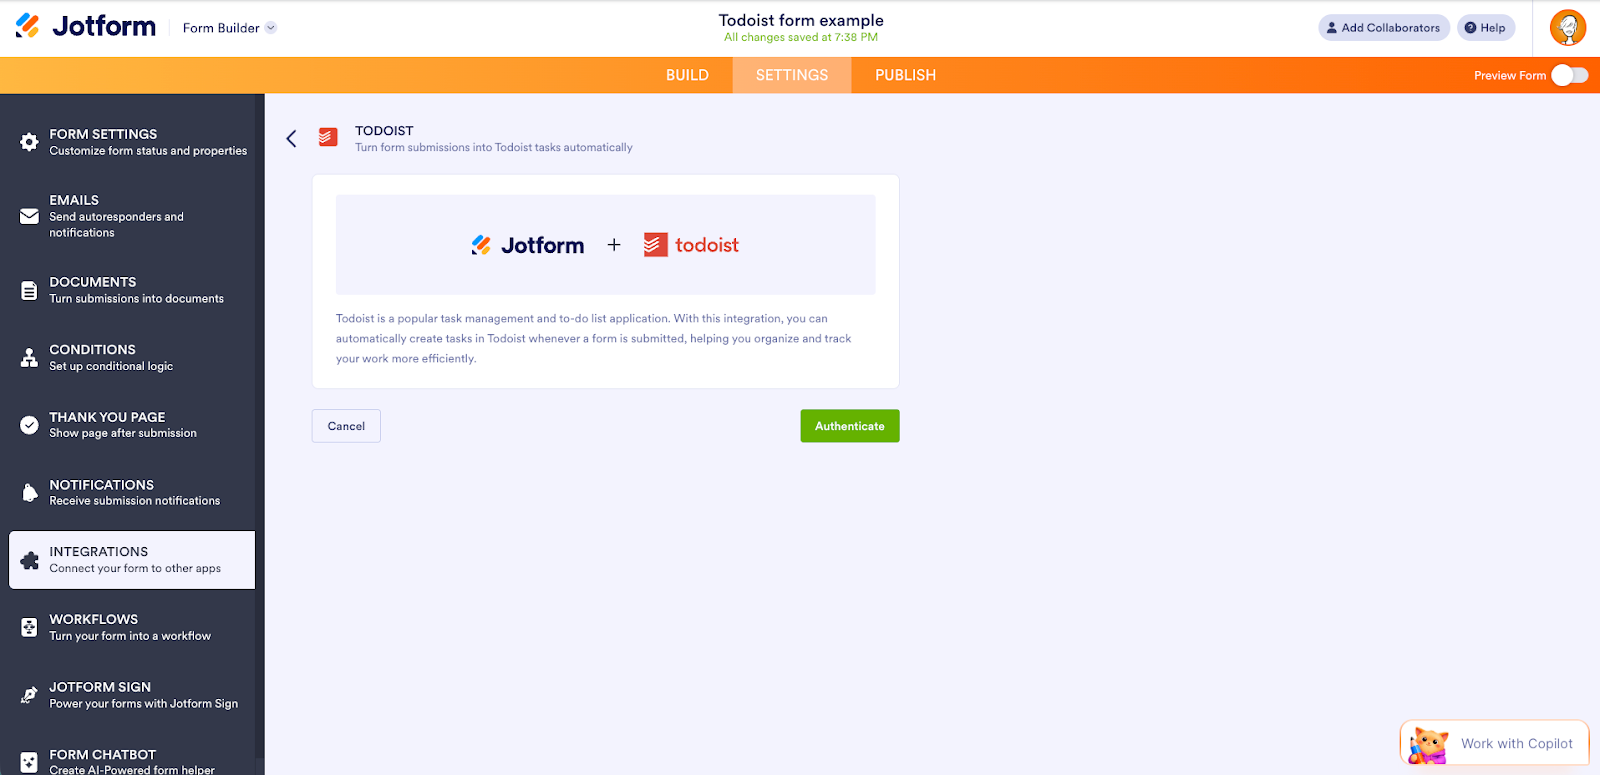
Task: Click the Form Chatbot icon
Action: pos(30,762)
